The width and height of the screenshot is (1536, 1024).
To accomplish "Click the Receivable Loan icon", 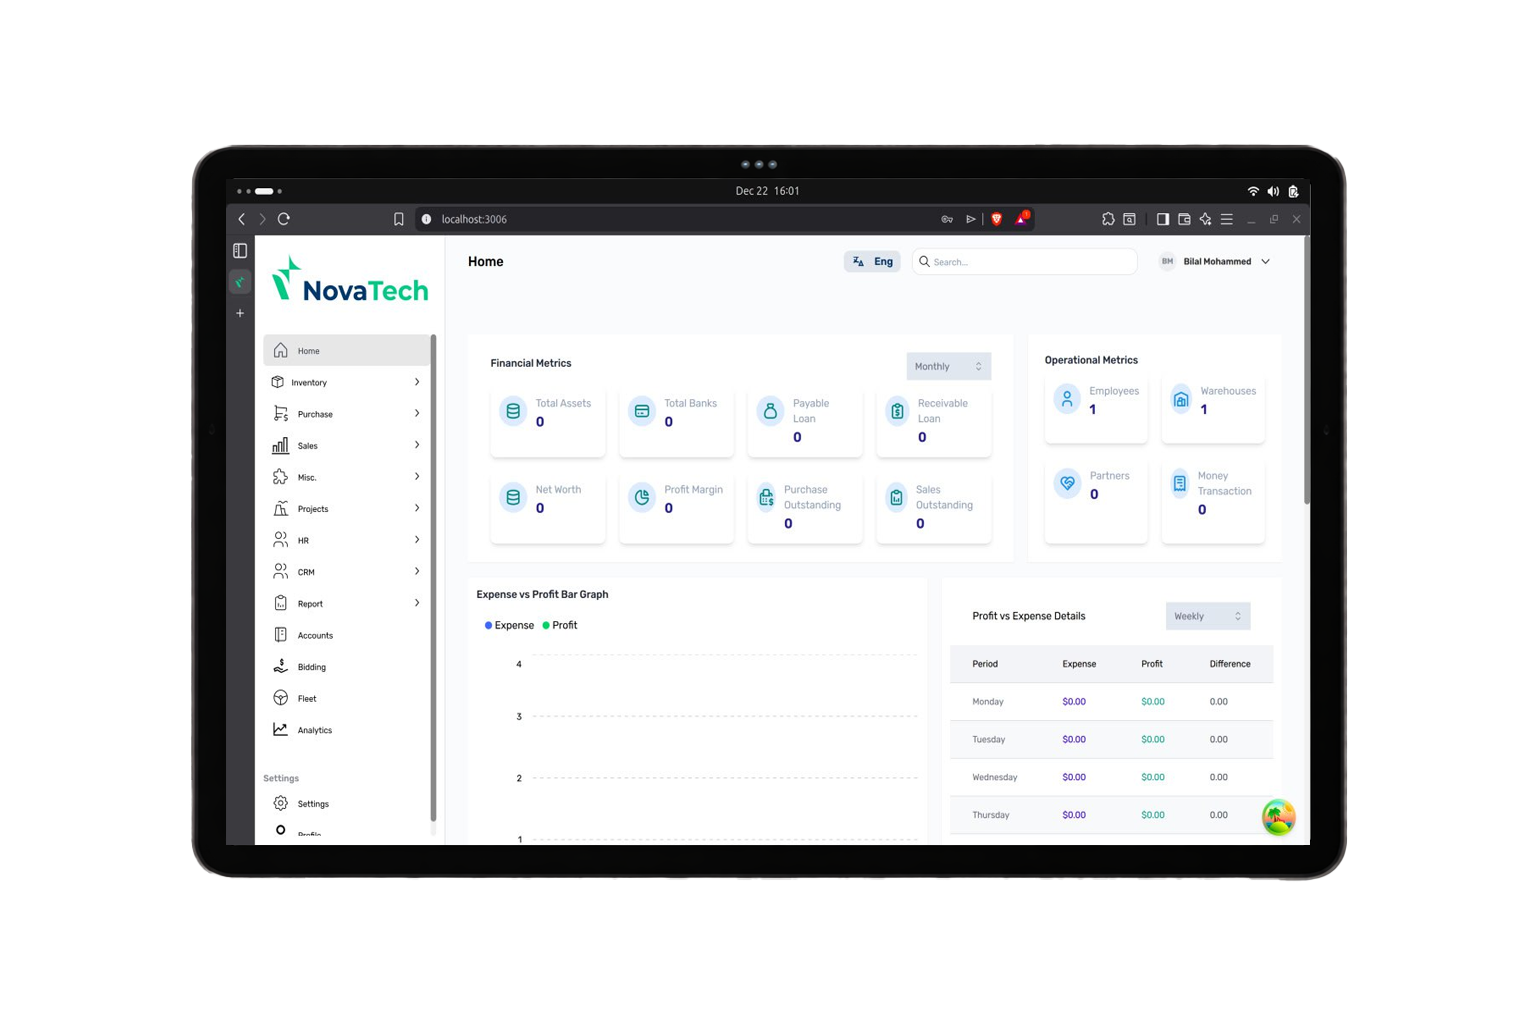I will point(898,411).
